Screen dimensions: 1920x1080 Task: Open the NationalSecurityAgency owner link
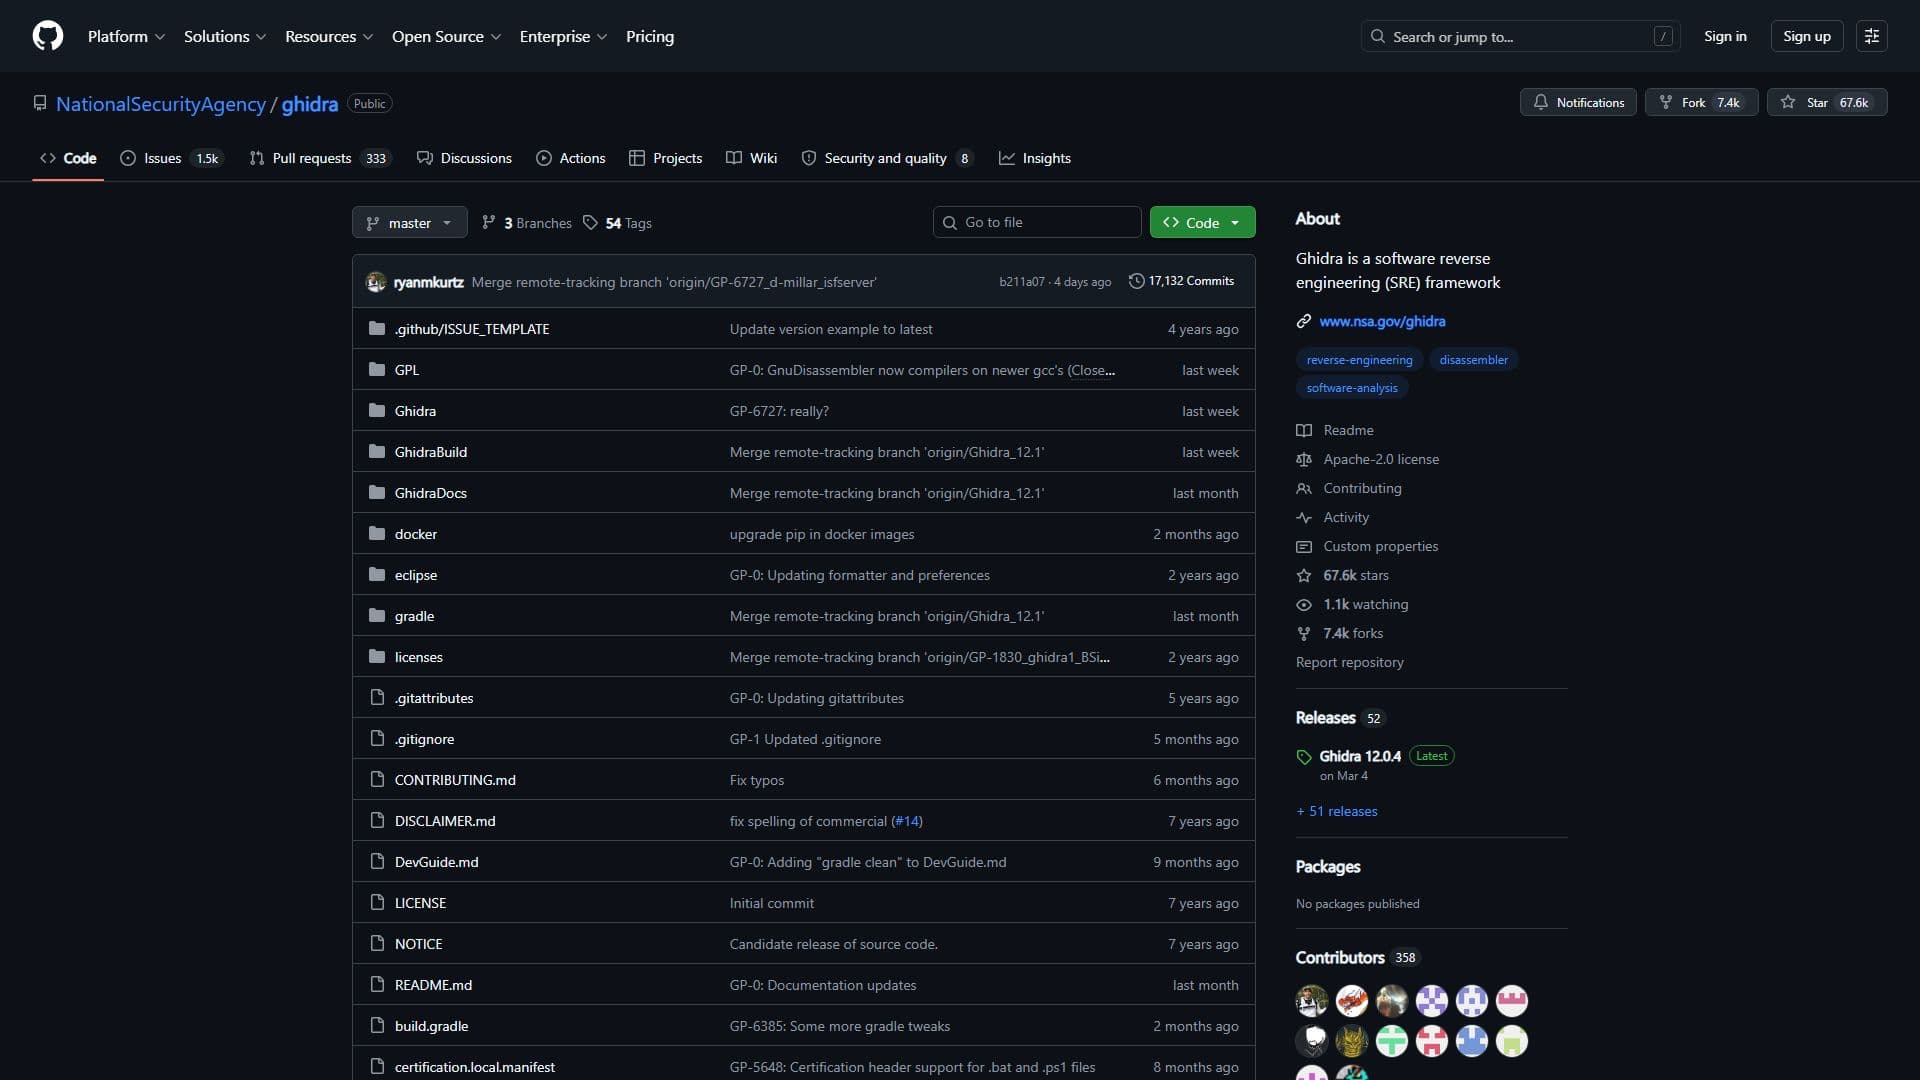[x=161, y=103]
